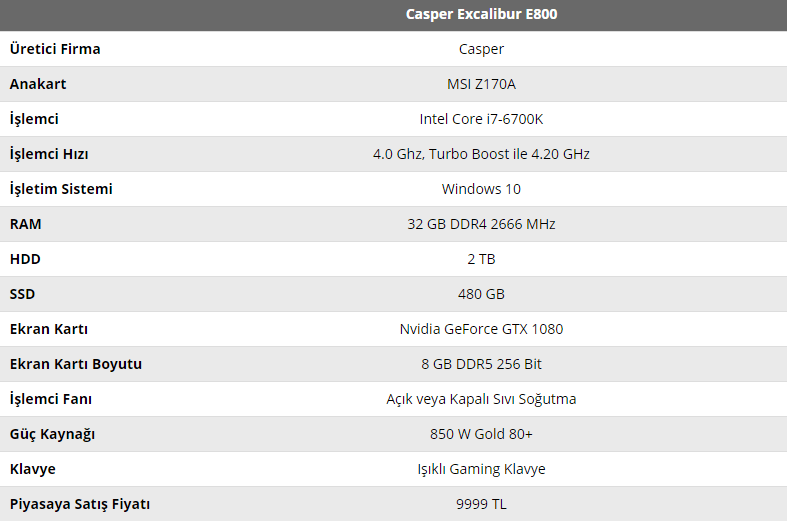The image size is (787, 521).
Task: Click the Işıklı Gaming Klavye value
Action: (x=481, y=469)
